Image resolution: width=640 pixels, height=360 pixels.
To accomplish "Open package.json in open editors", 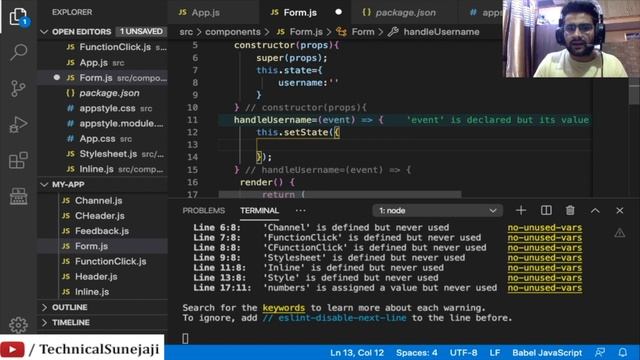I will tap(102, 93).
